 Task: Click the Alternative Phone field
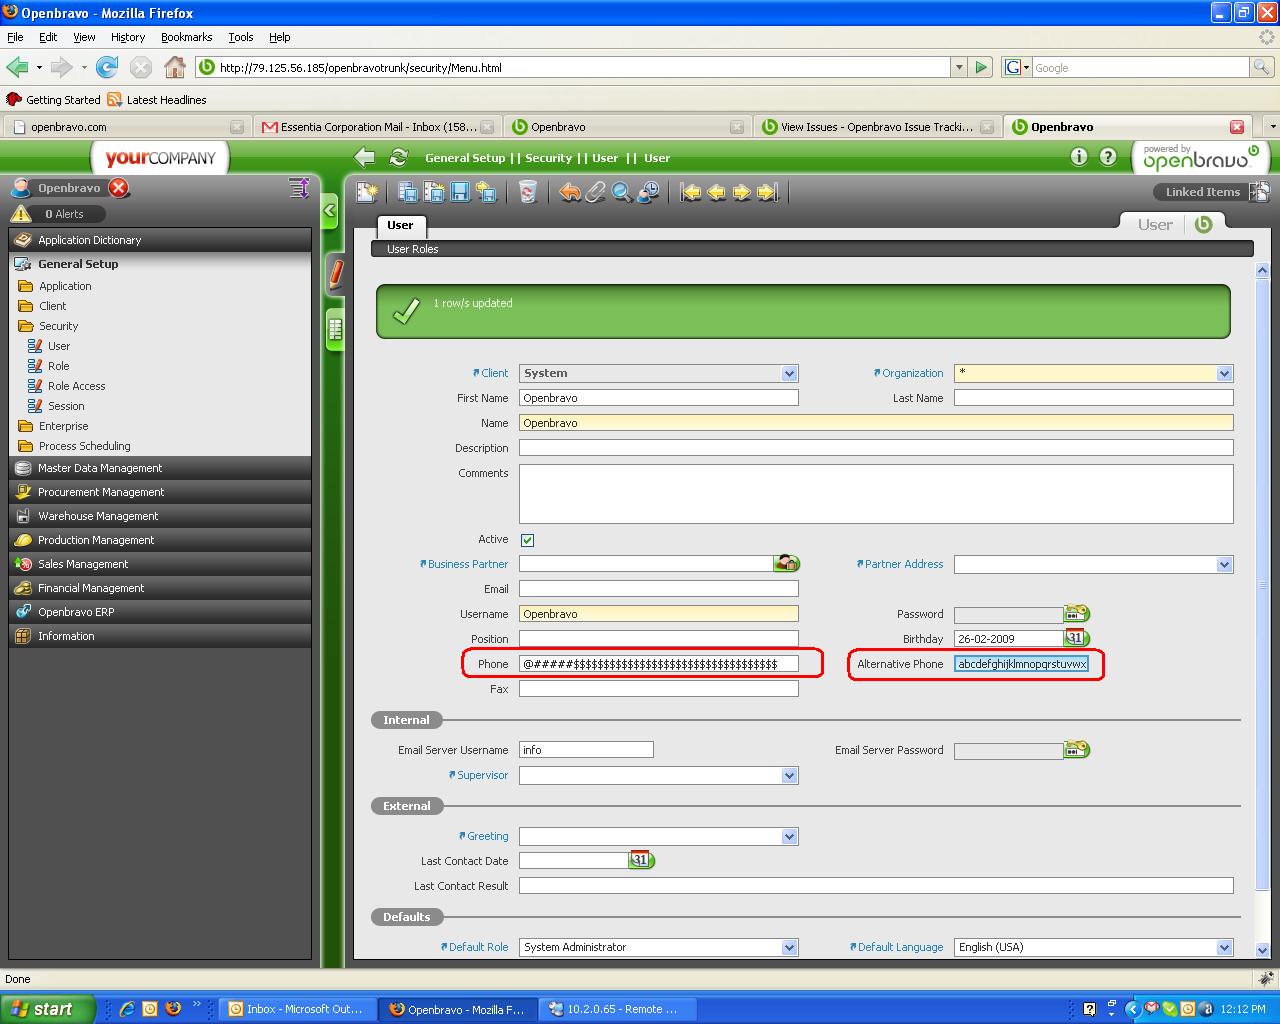[1021, 664]
